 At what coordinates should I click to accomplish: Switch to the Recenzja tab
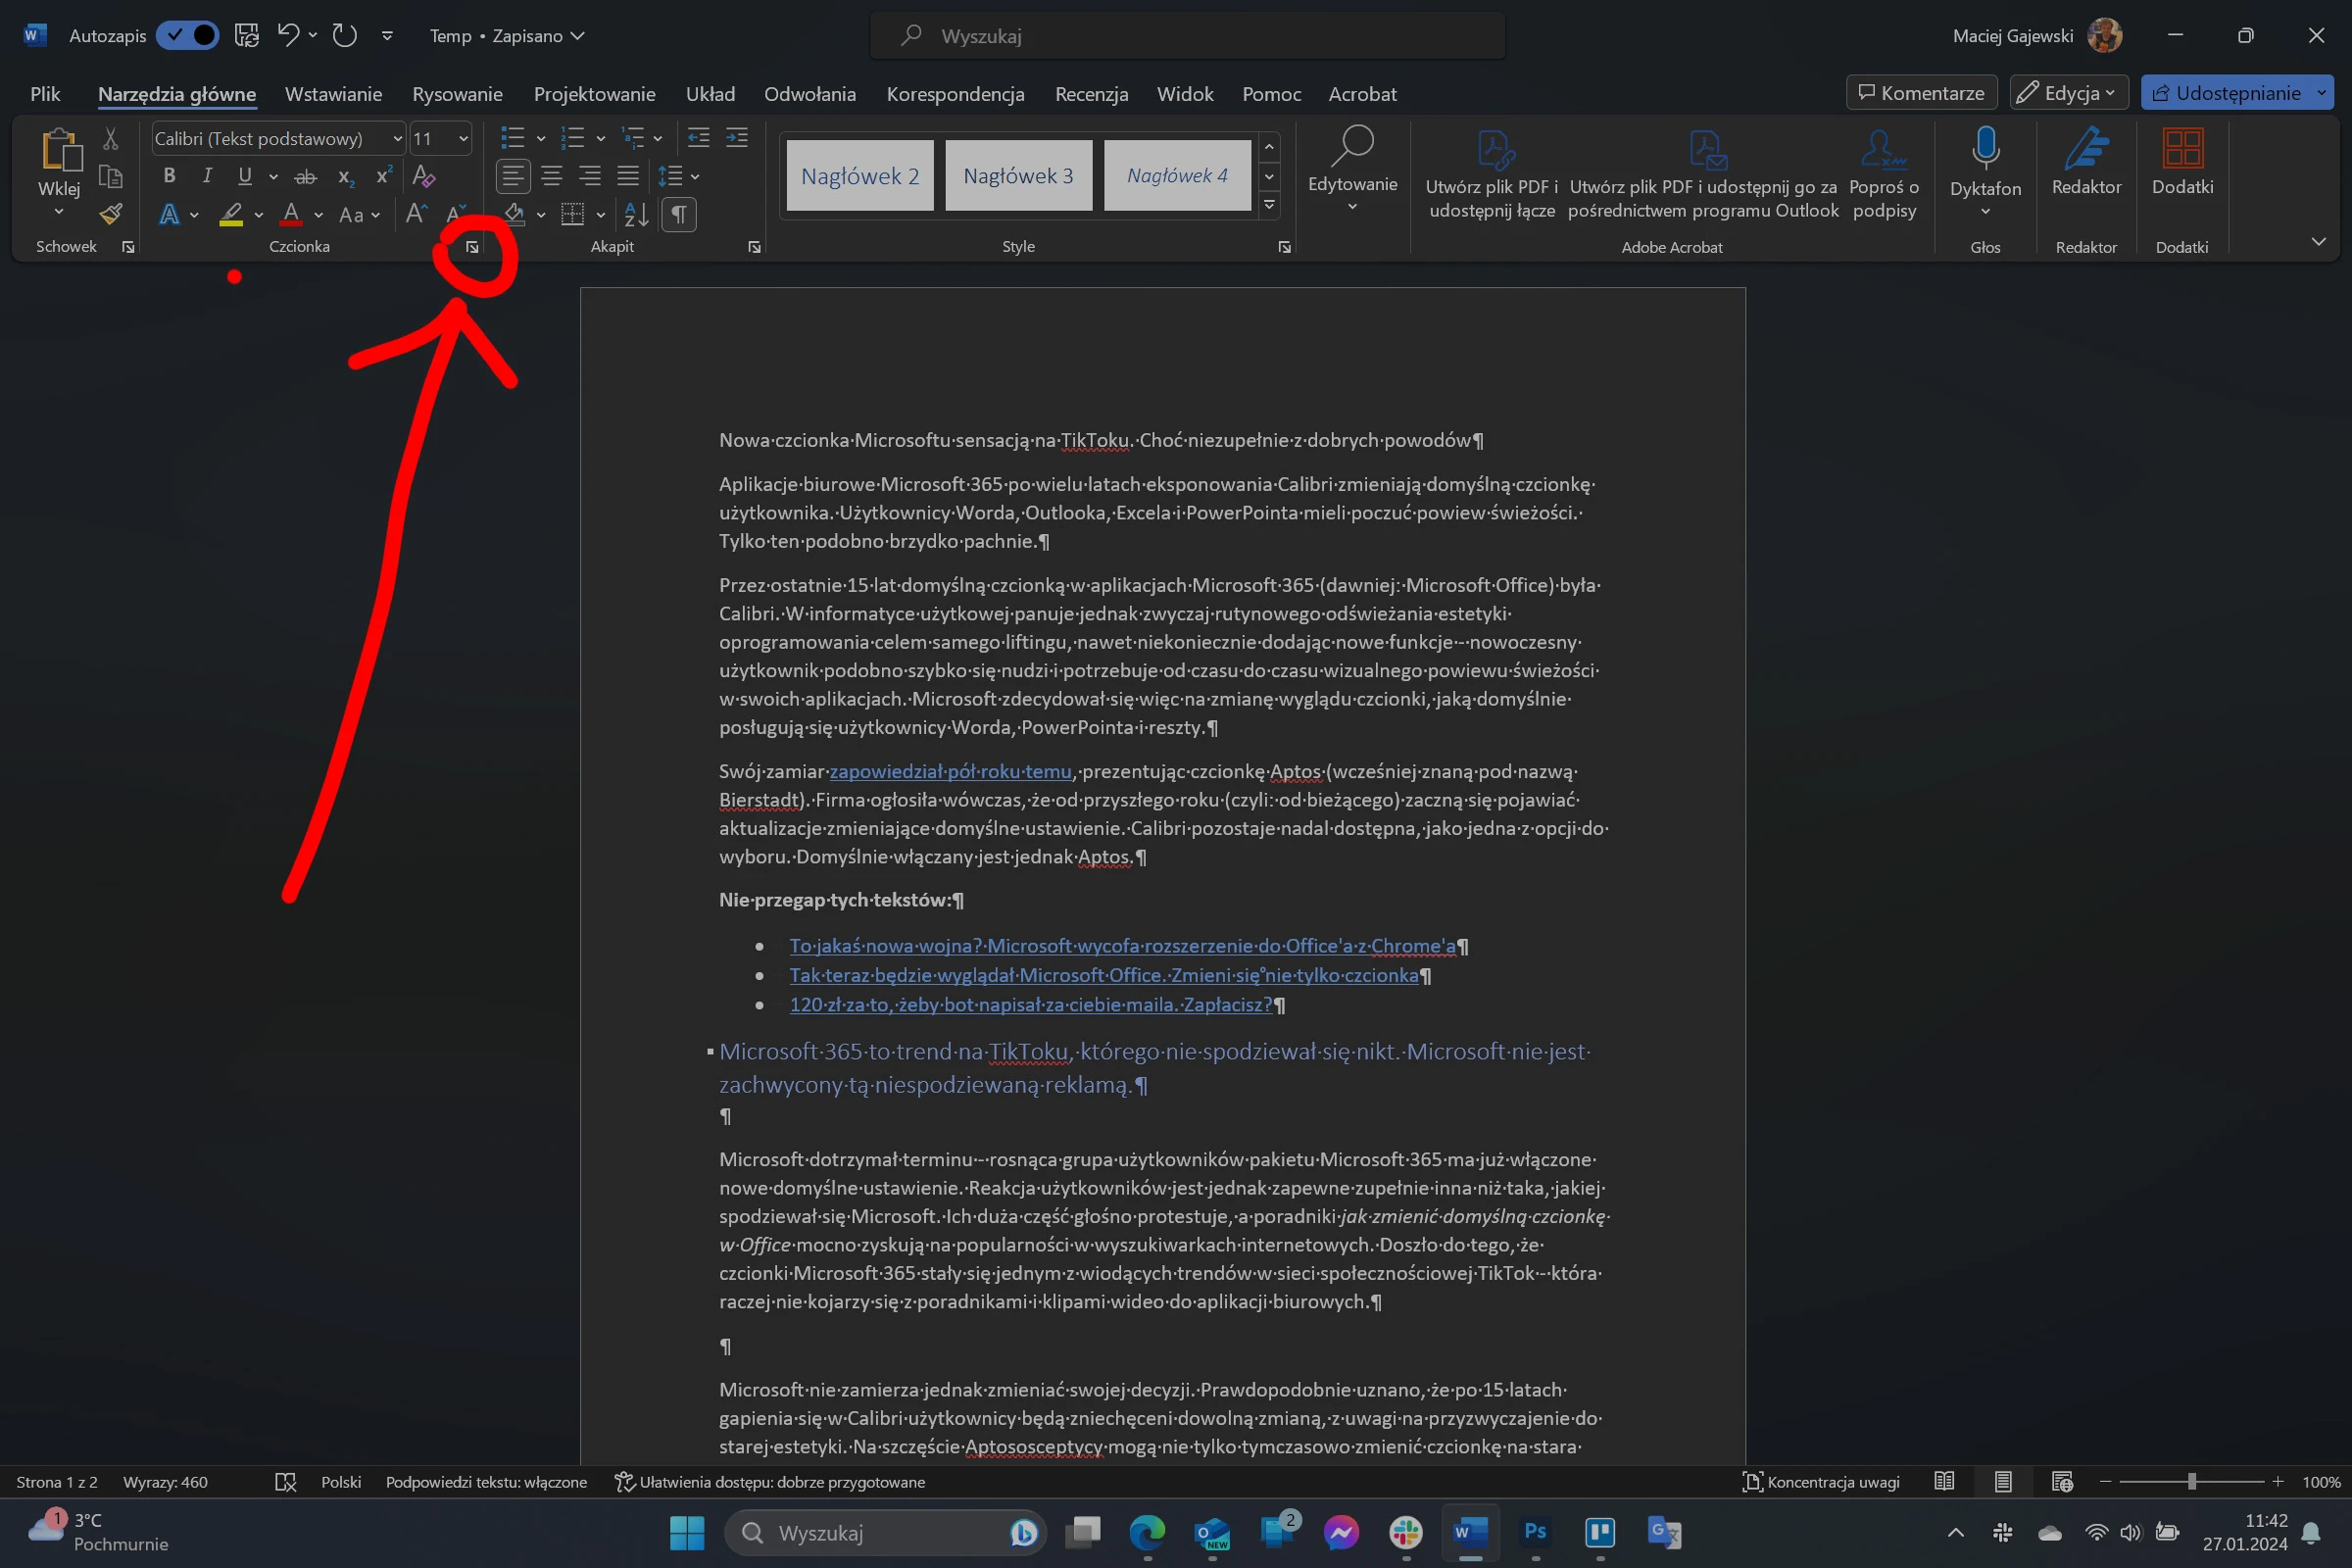tap(1091, 94)
